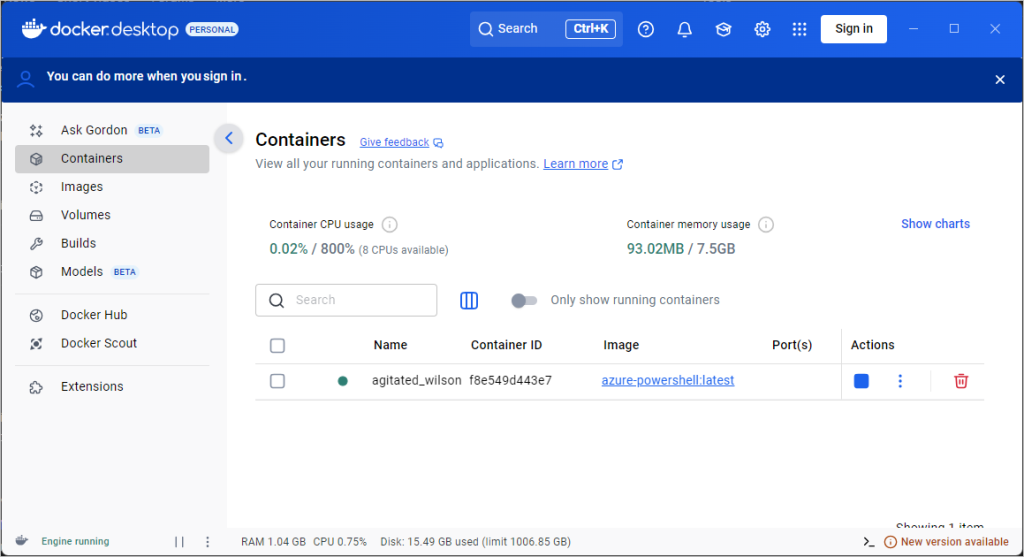
Task: Open Docker Hub section
Action: coord(112,315)
